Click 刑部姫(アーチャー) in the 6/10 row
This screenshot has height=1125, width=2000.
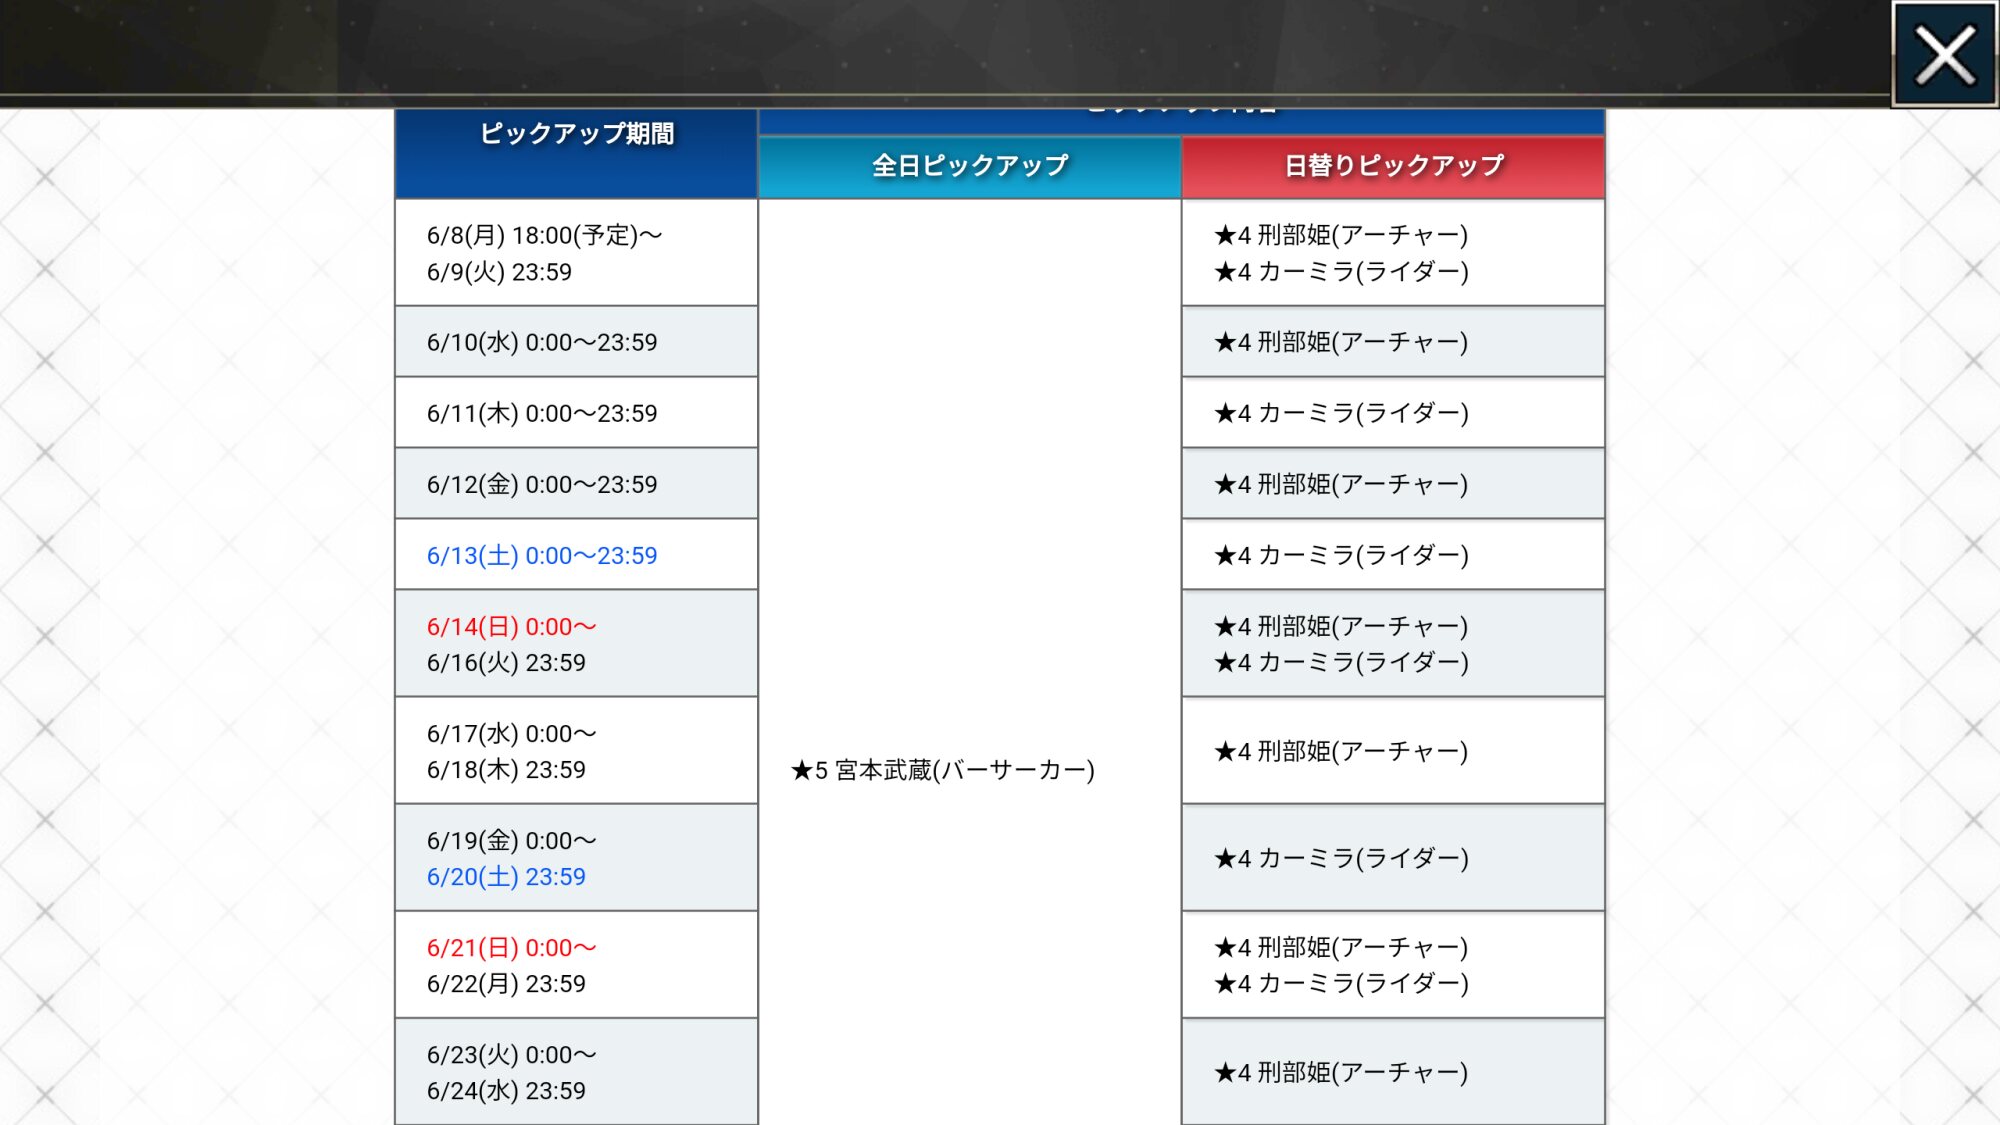pyautogui.click(x=1341, y=342)
